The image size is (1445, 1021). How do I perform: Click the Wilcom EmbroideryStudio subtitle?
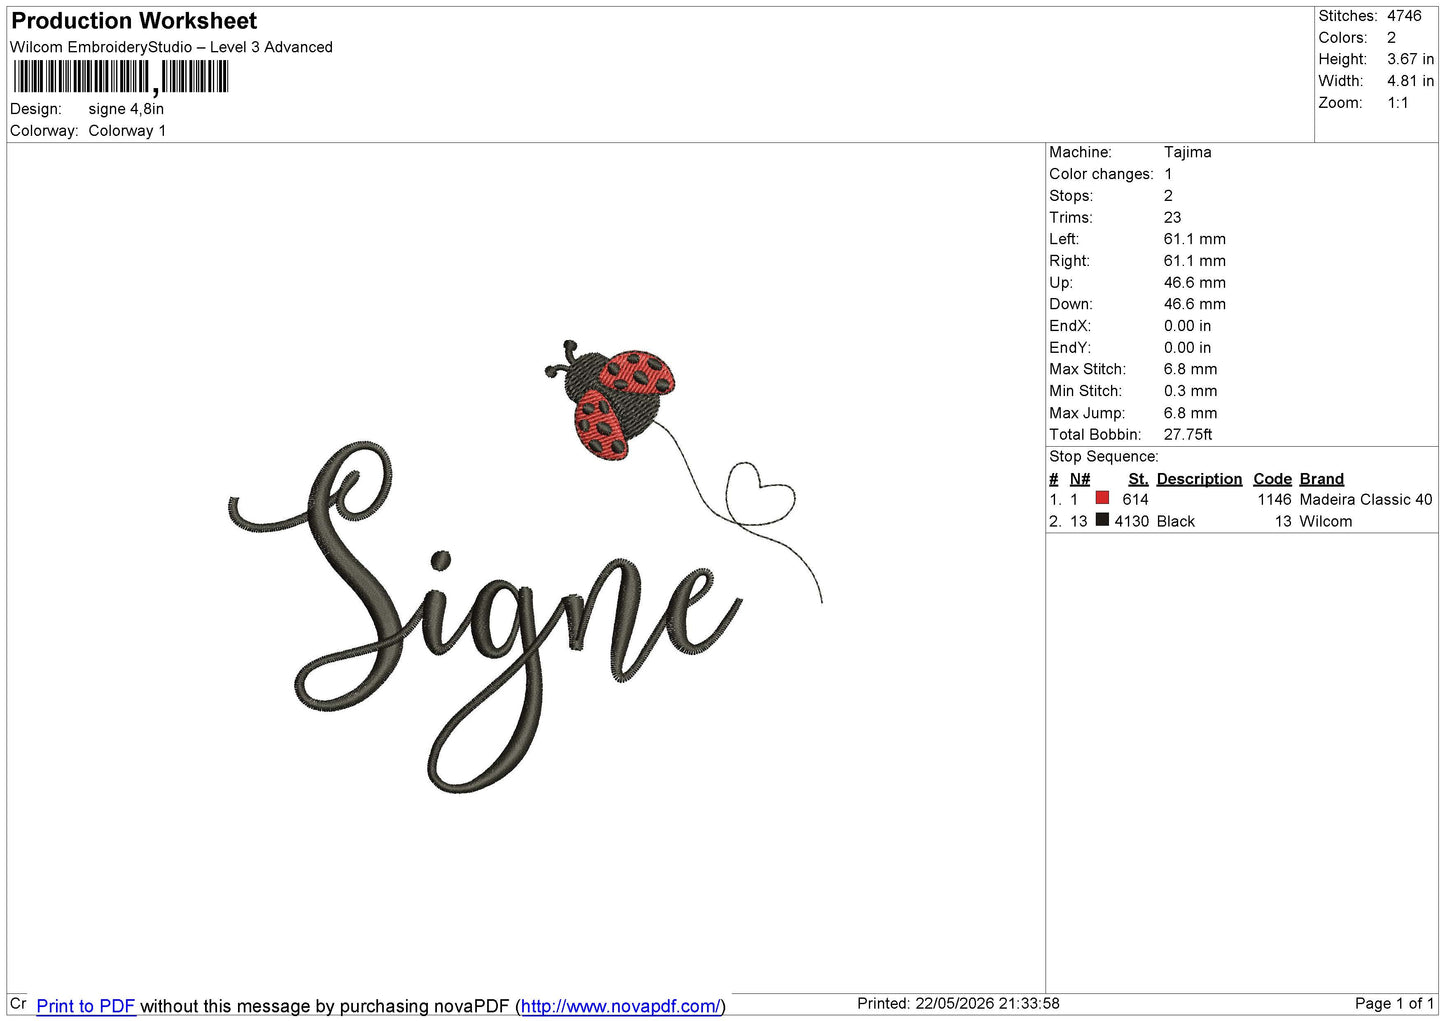coord(171,47)
